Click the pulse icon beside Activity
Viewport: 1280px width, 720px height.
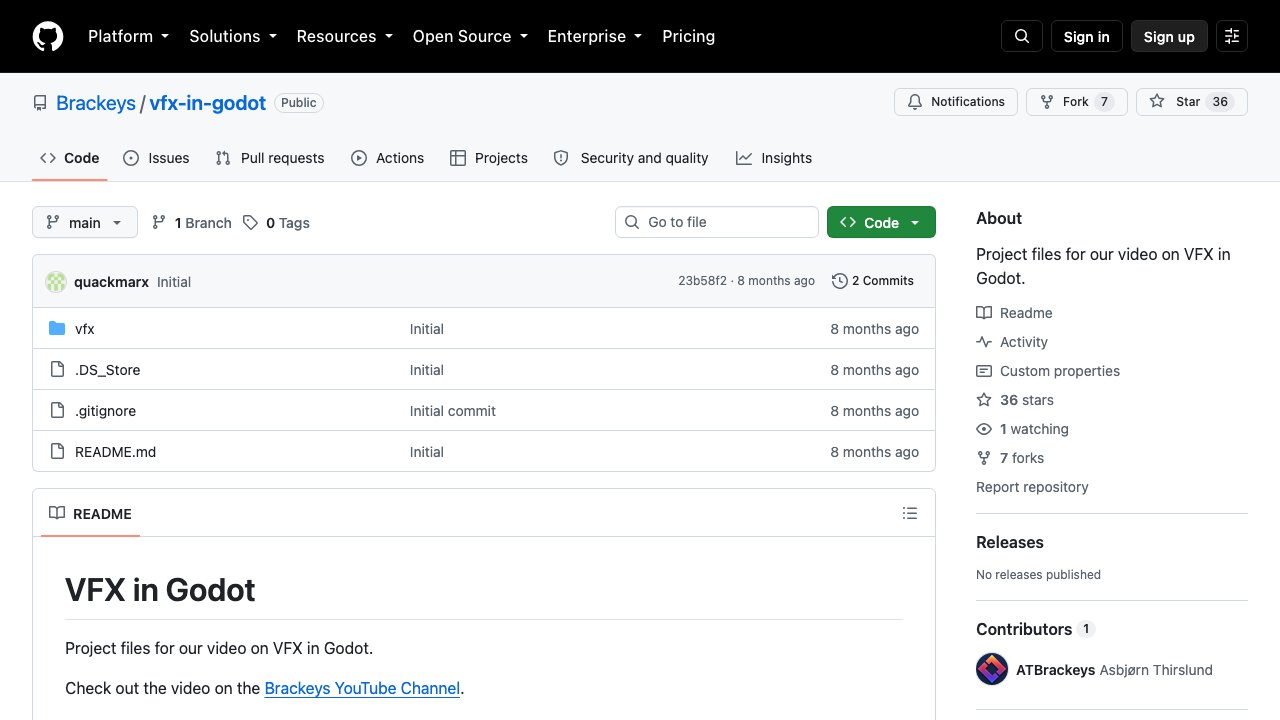click(984, 342)
